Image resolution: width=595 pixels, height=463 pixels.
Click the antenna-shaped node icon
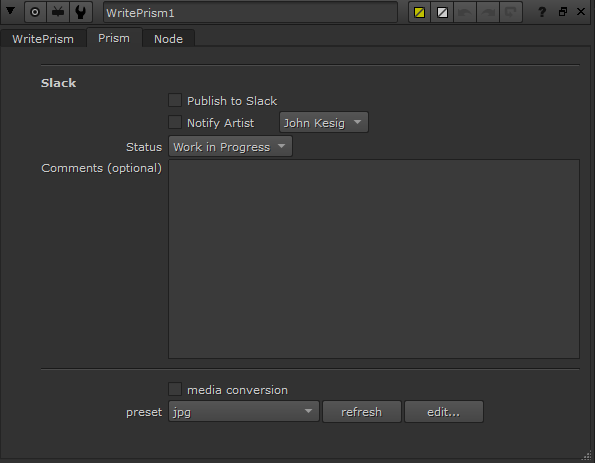58,12
